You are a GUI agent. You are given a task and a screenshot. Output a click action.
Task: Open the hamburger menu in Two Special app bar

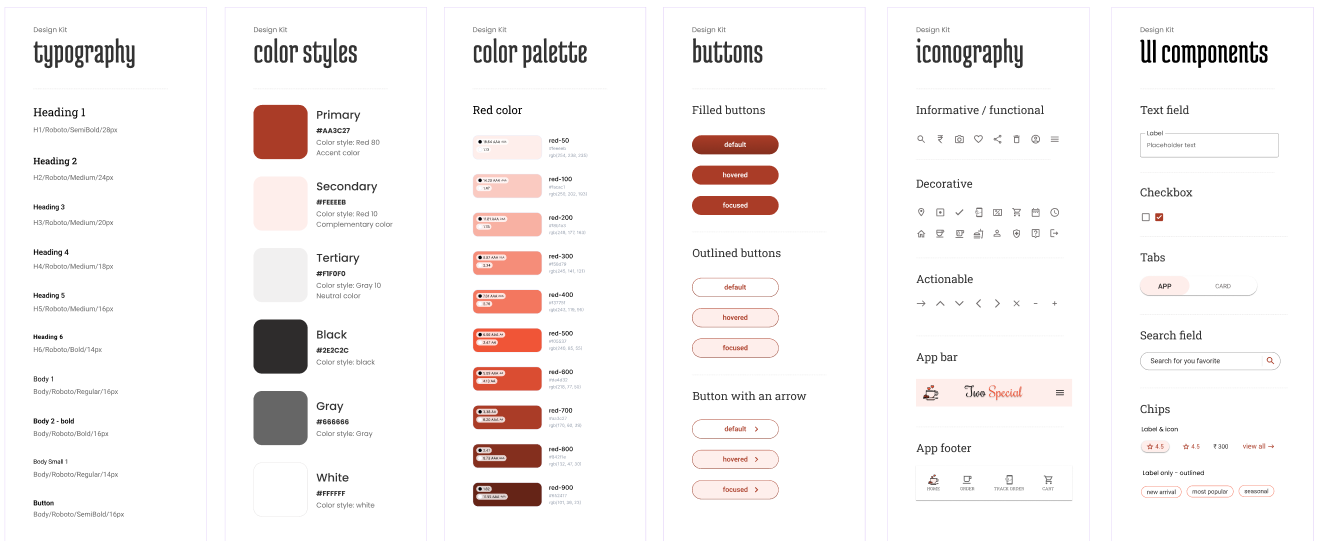[x=1060, y=393]
